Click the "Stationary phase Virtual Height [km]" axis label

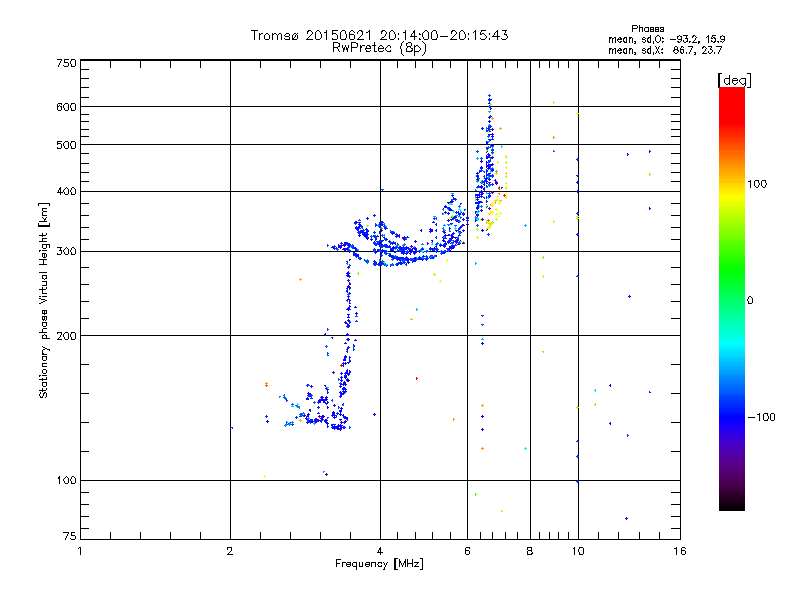coord(44,300)
